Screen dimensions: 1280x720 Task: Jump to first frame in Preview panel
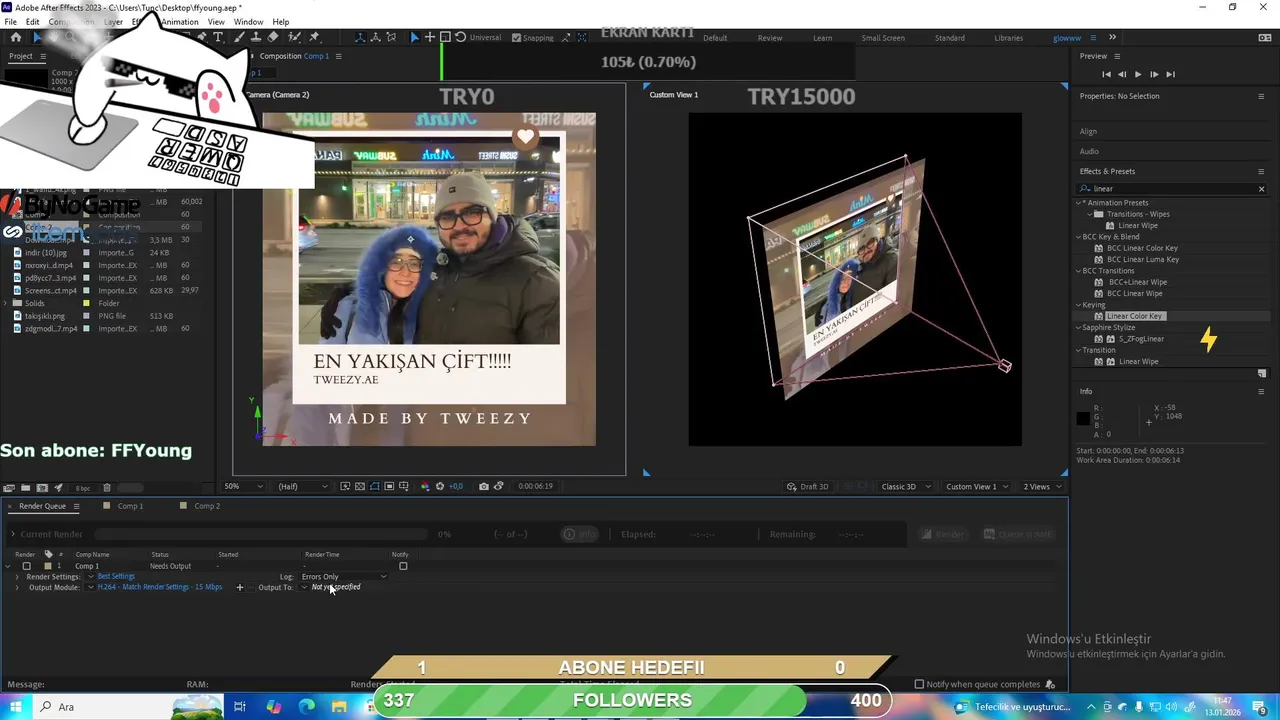tap(1106, 74)
